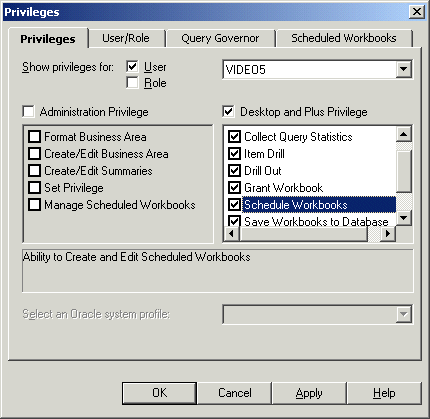Close the Privileges dialog with X

417,12
